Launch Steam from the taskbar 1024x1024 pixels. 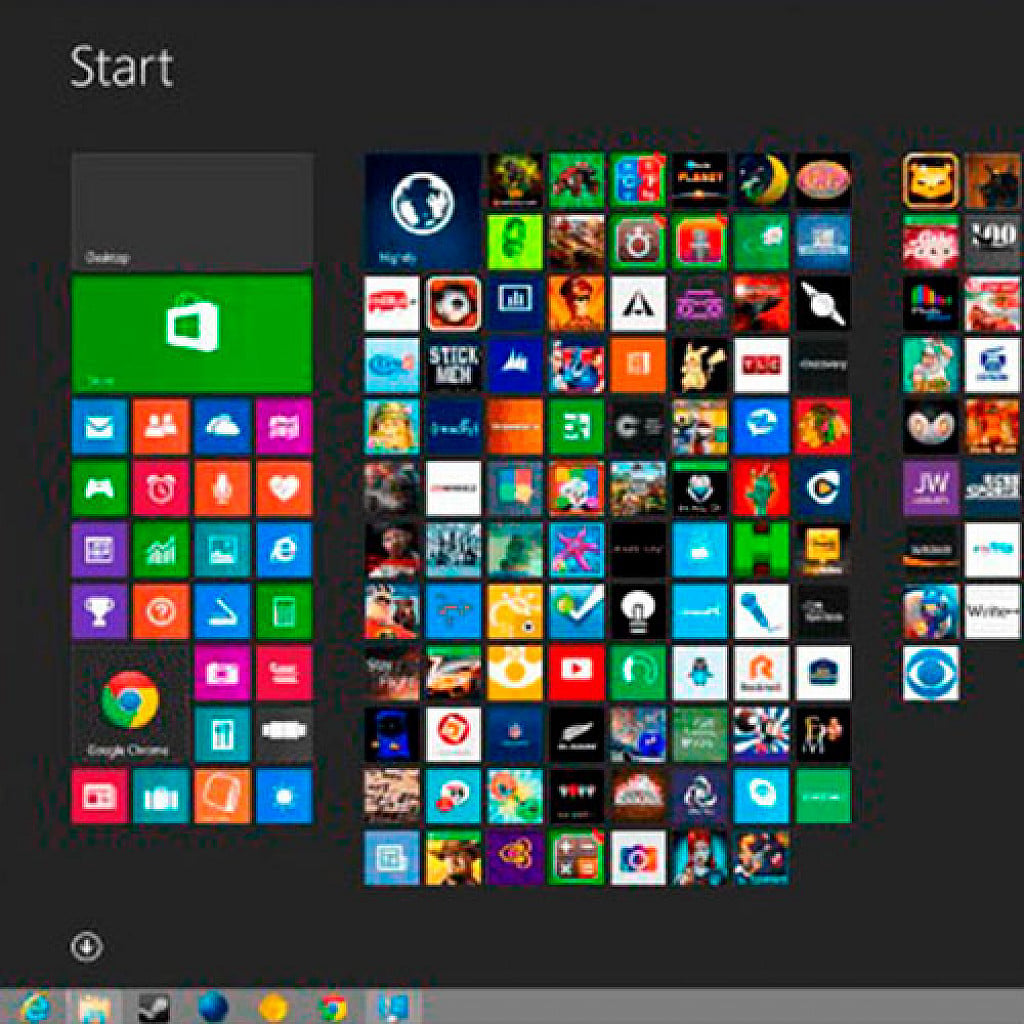tap(154, 1006)
